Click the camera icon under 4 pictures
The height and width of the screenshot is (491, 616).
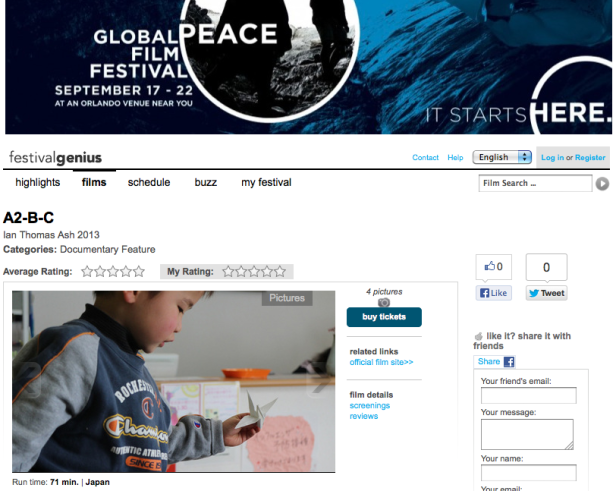tap(384, 302)
